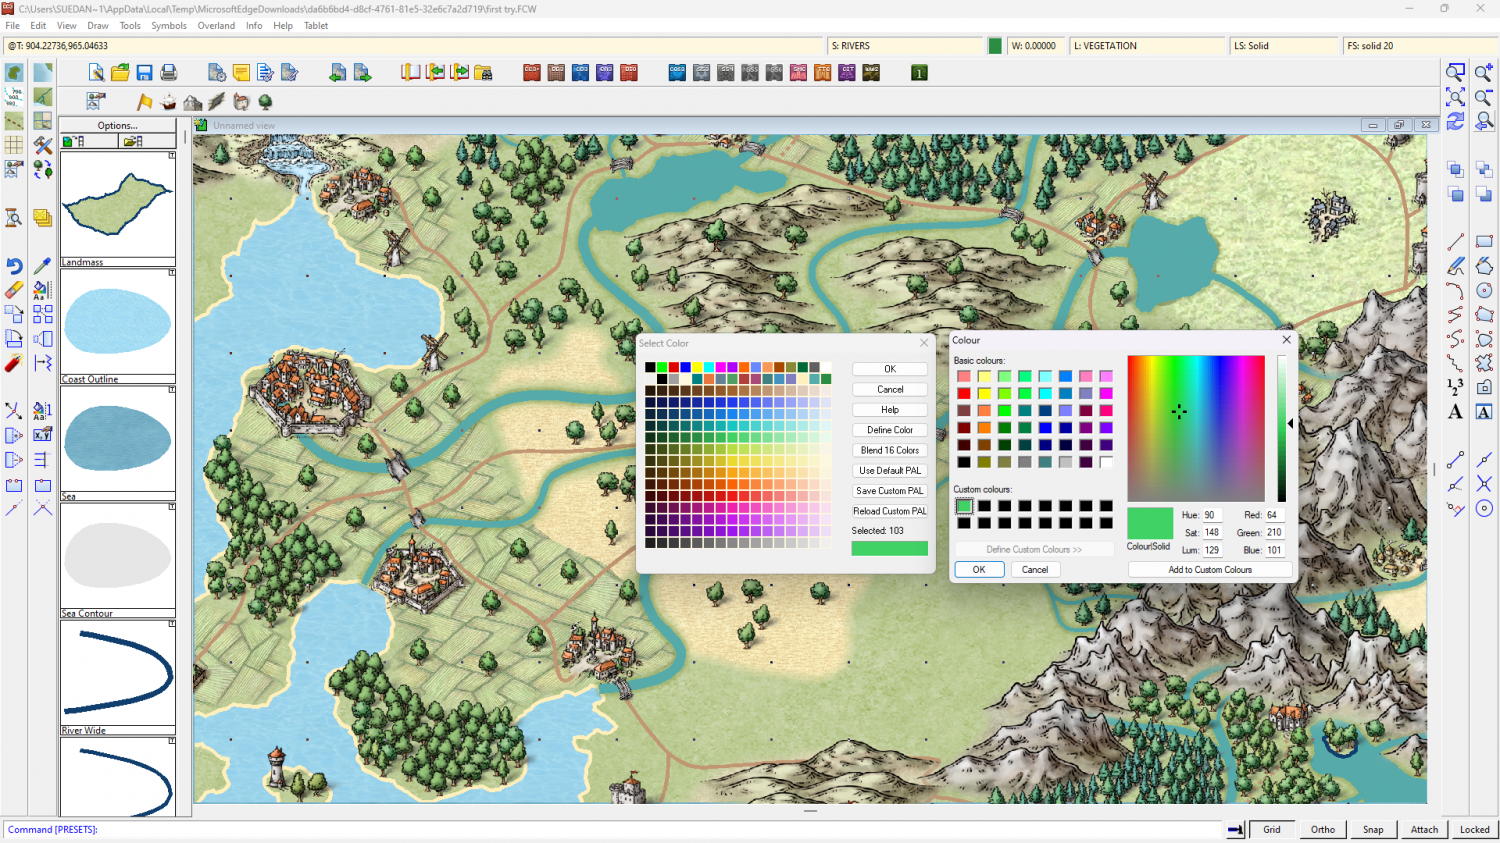Open the Draw menu
This screenshot has height=843, width=1500.
tap(98, 26)
